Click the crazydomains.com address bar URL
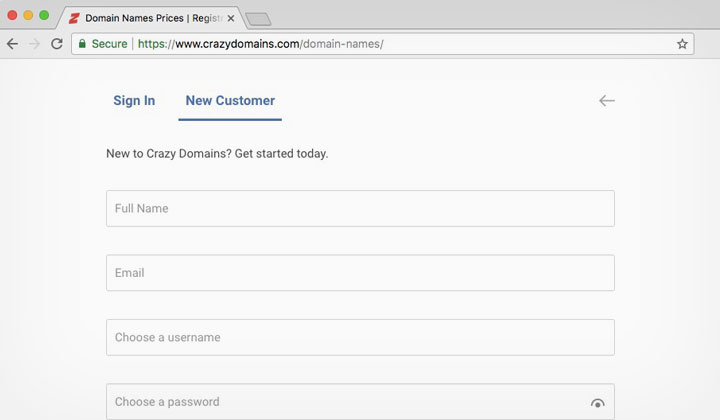This screenshot has width=720, height=420. click(x=260, y=44)
